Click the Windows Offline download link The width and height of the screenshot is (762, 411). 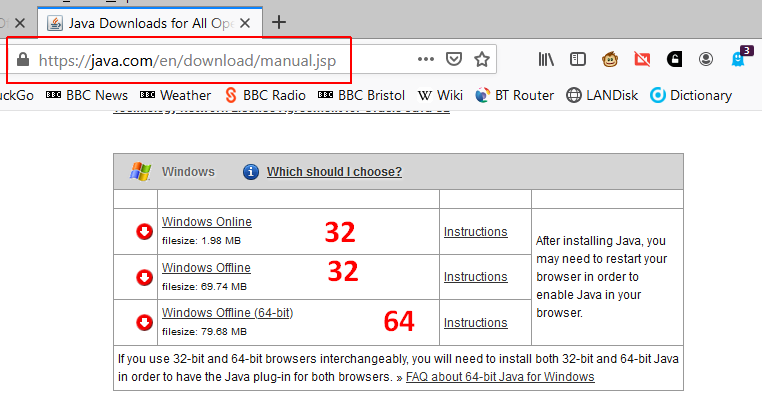[206, 267]
